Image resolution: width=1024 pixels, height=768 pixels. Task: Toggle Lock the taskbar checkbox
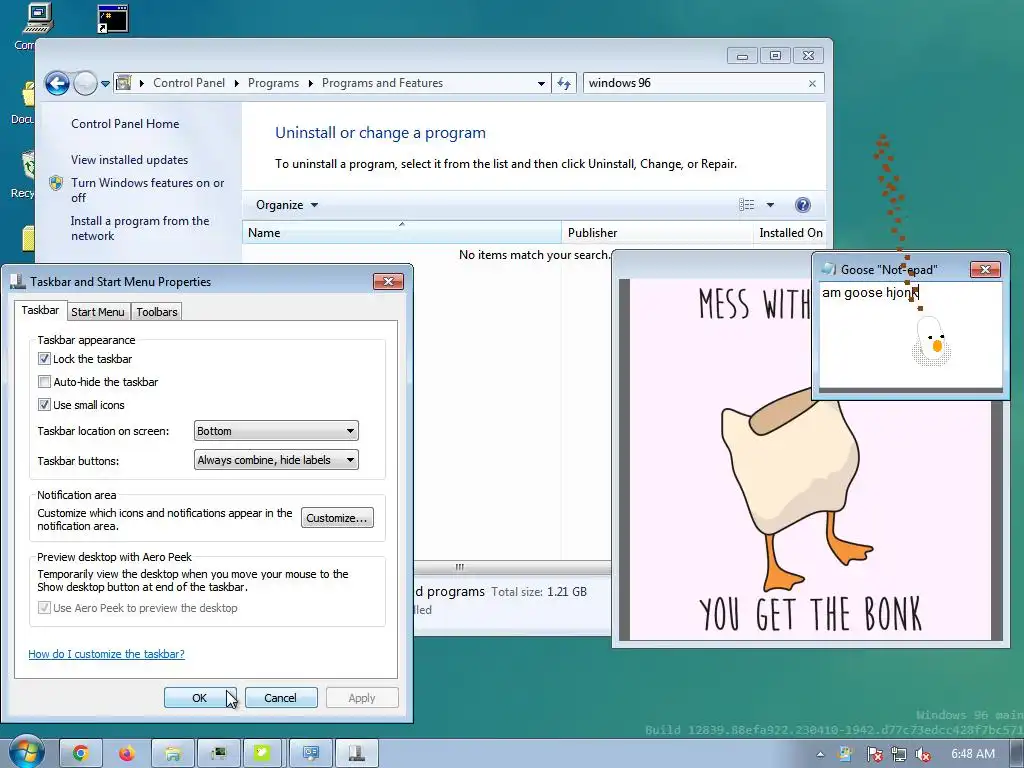44,359
